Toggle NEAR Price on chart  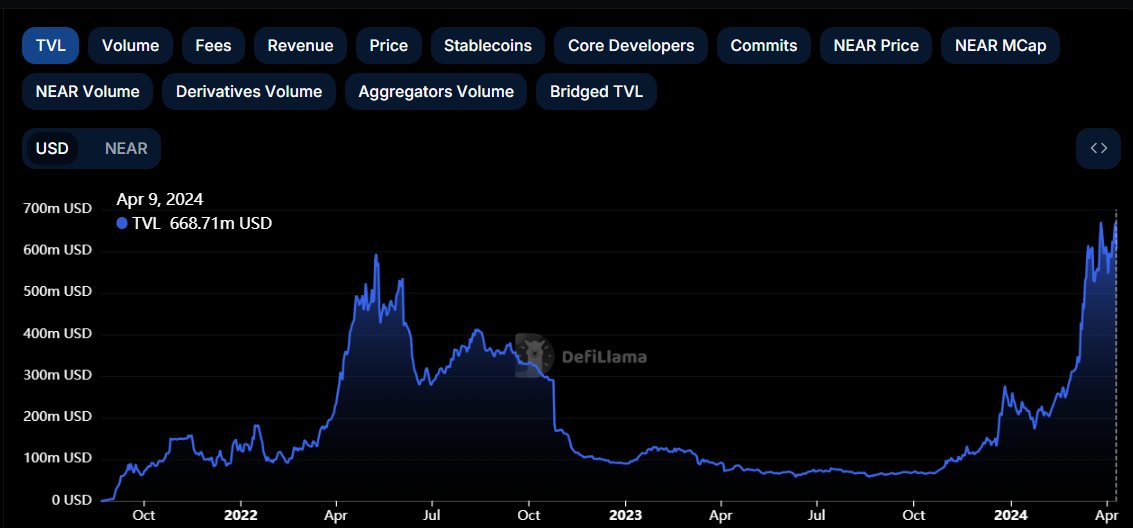coord(876,46)
